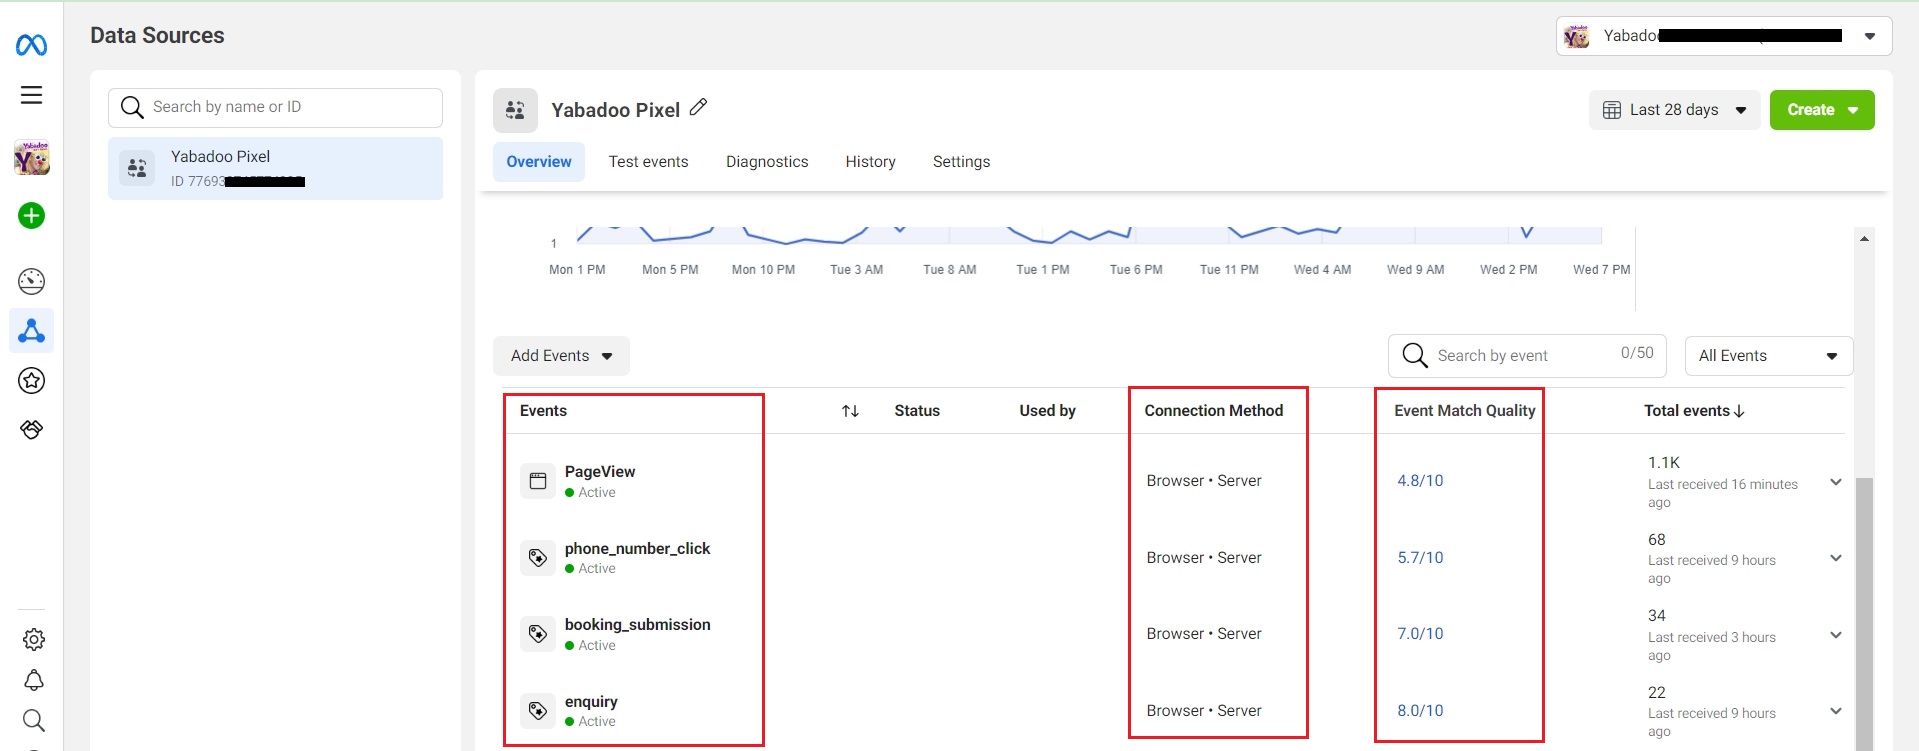Viewport: 1919px width, 751px height.
Task: Click the Events column header
Action: pyautogui.click(x=543, y=411)
